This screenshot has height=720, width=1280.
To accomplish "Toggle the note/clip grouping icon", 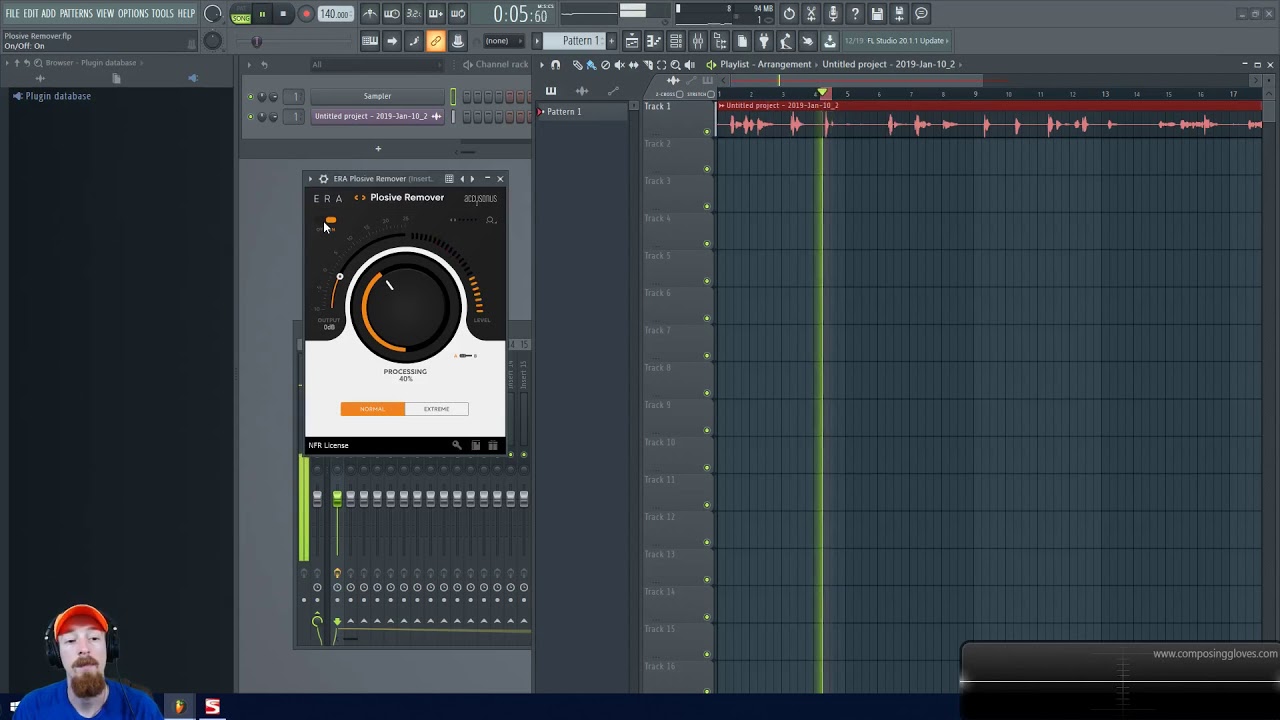I will (x=414, y=41).
